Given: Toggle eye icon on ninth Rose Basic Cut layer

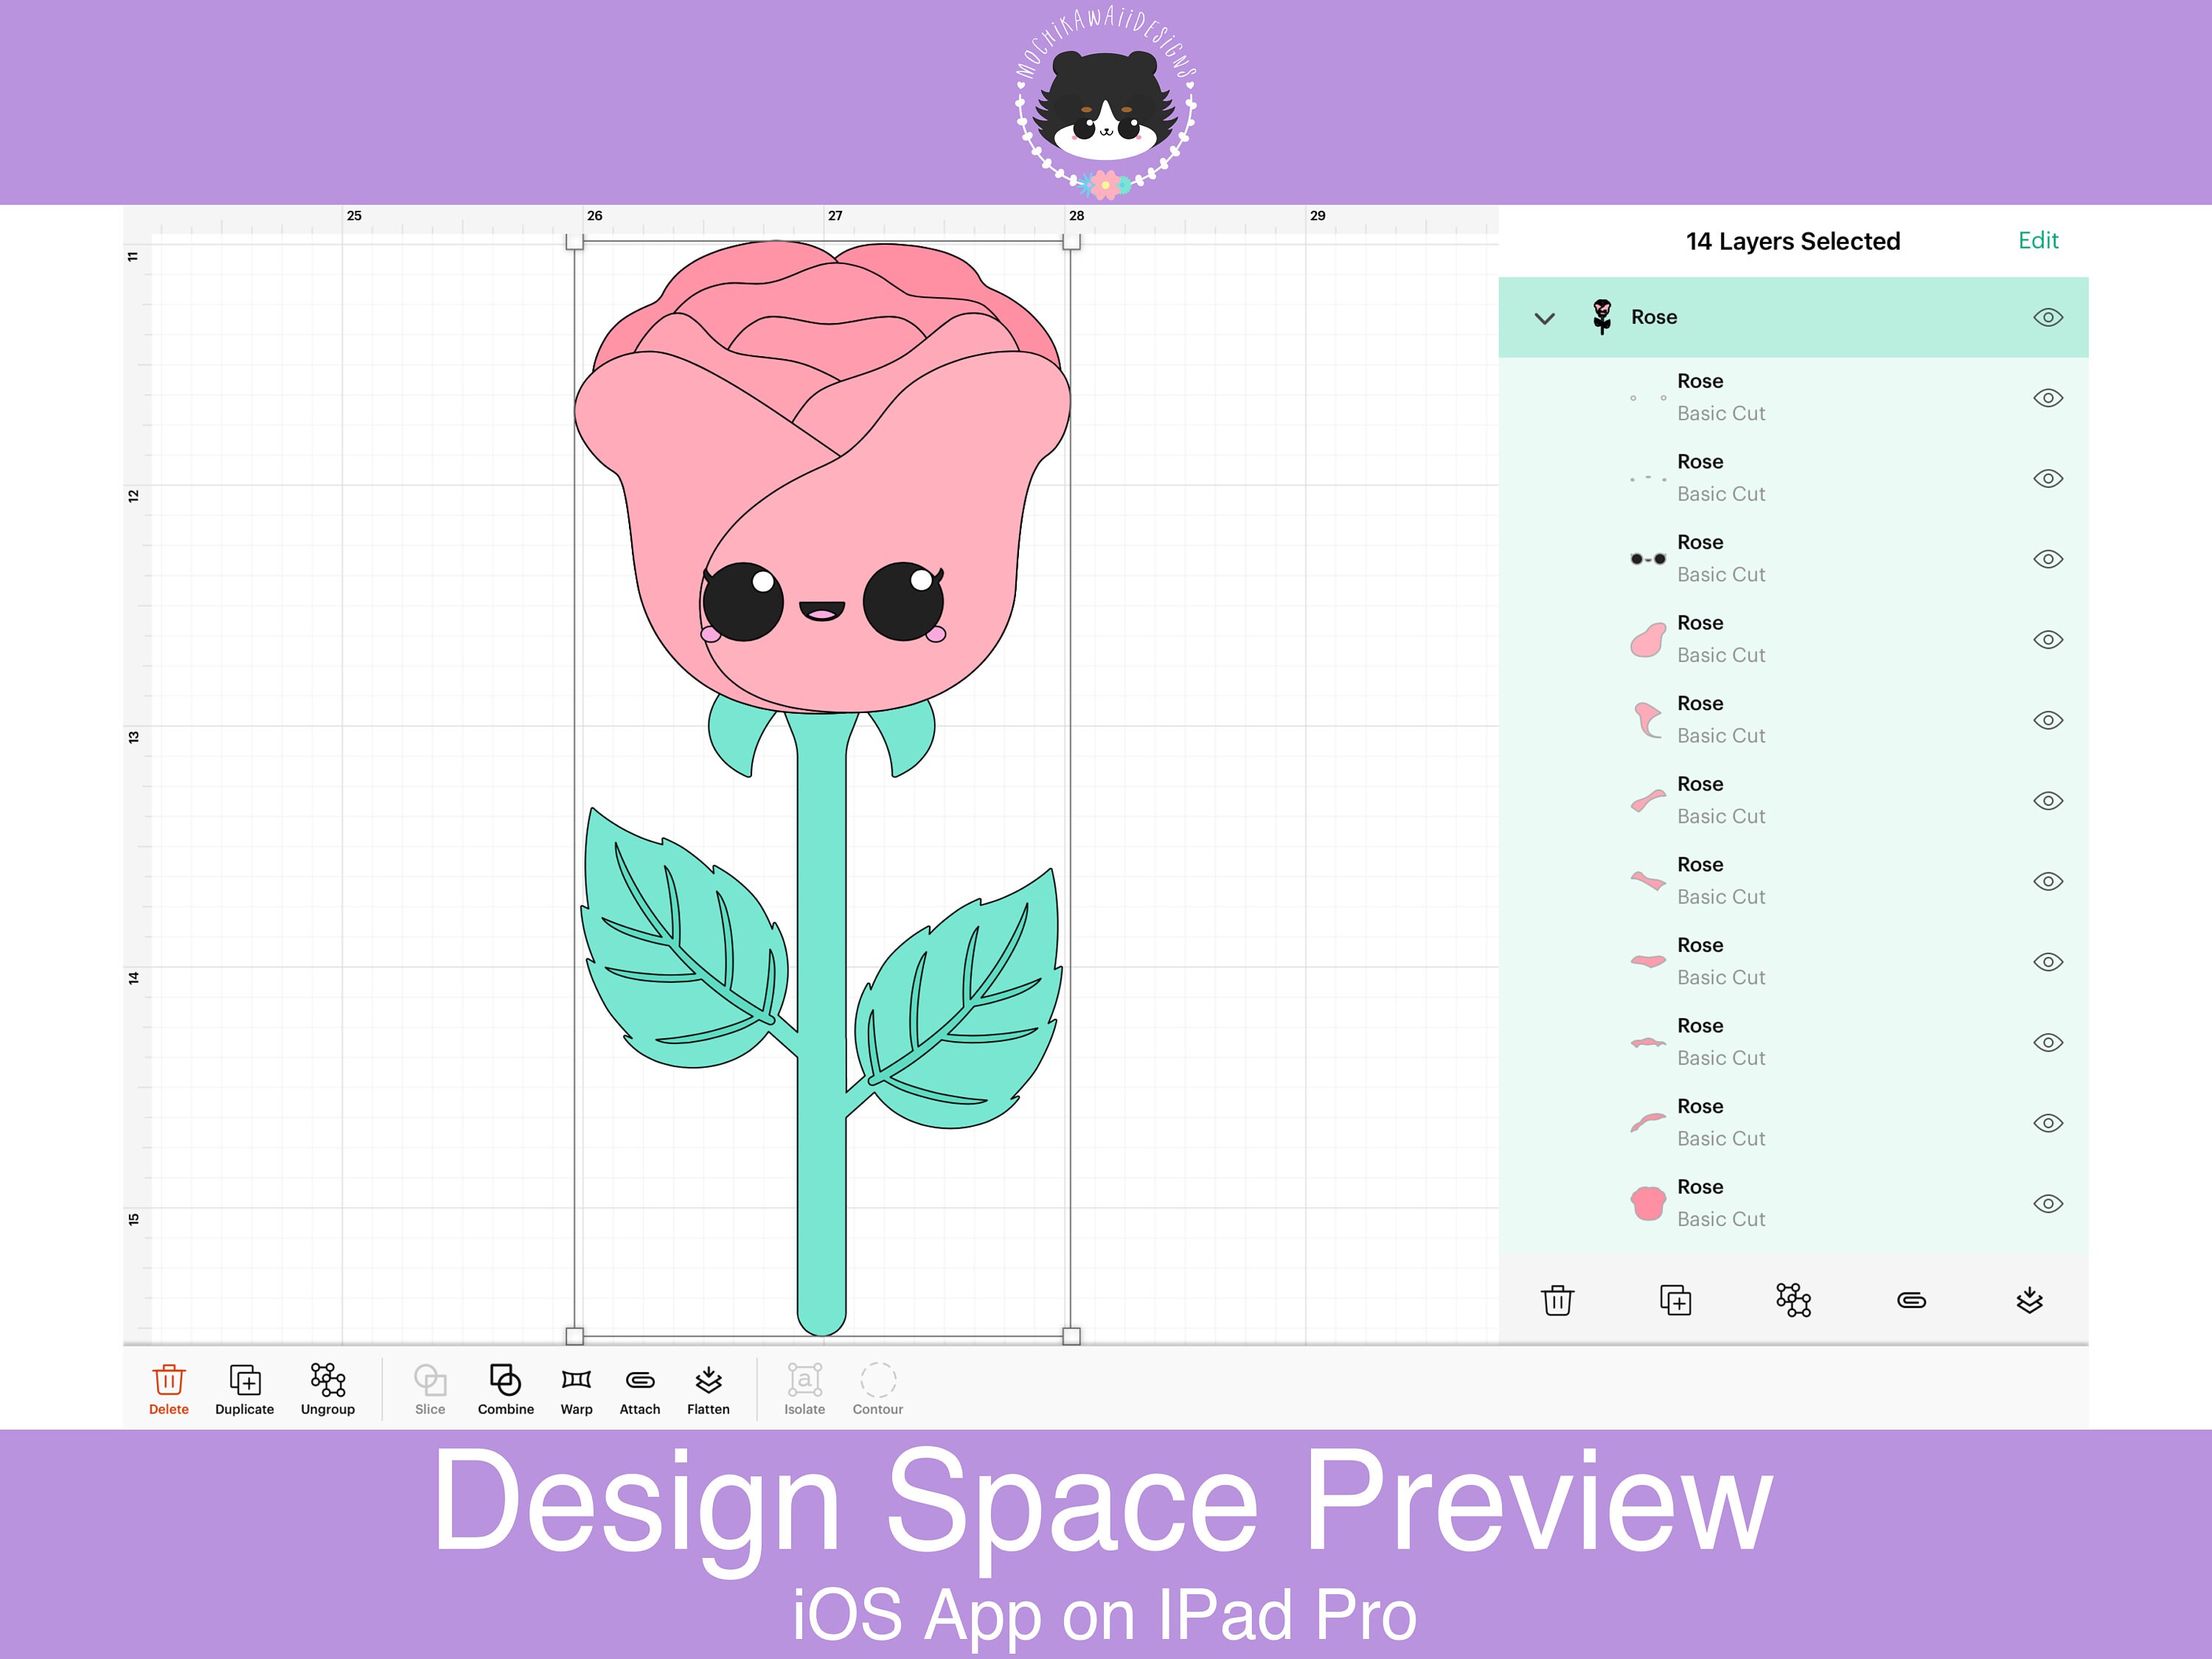Looking at the screenshot, I should click(x=2048, y=1042).
